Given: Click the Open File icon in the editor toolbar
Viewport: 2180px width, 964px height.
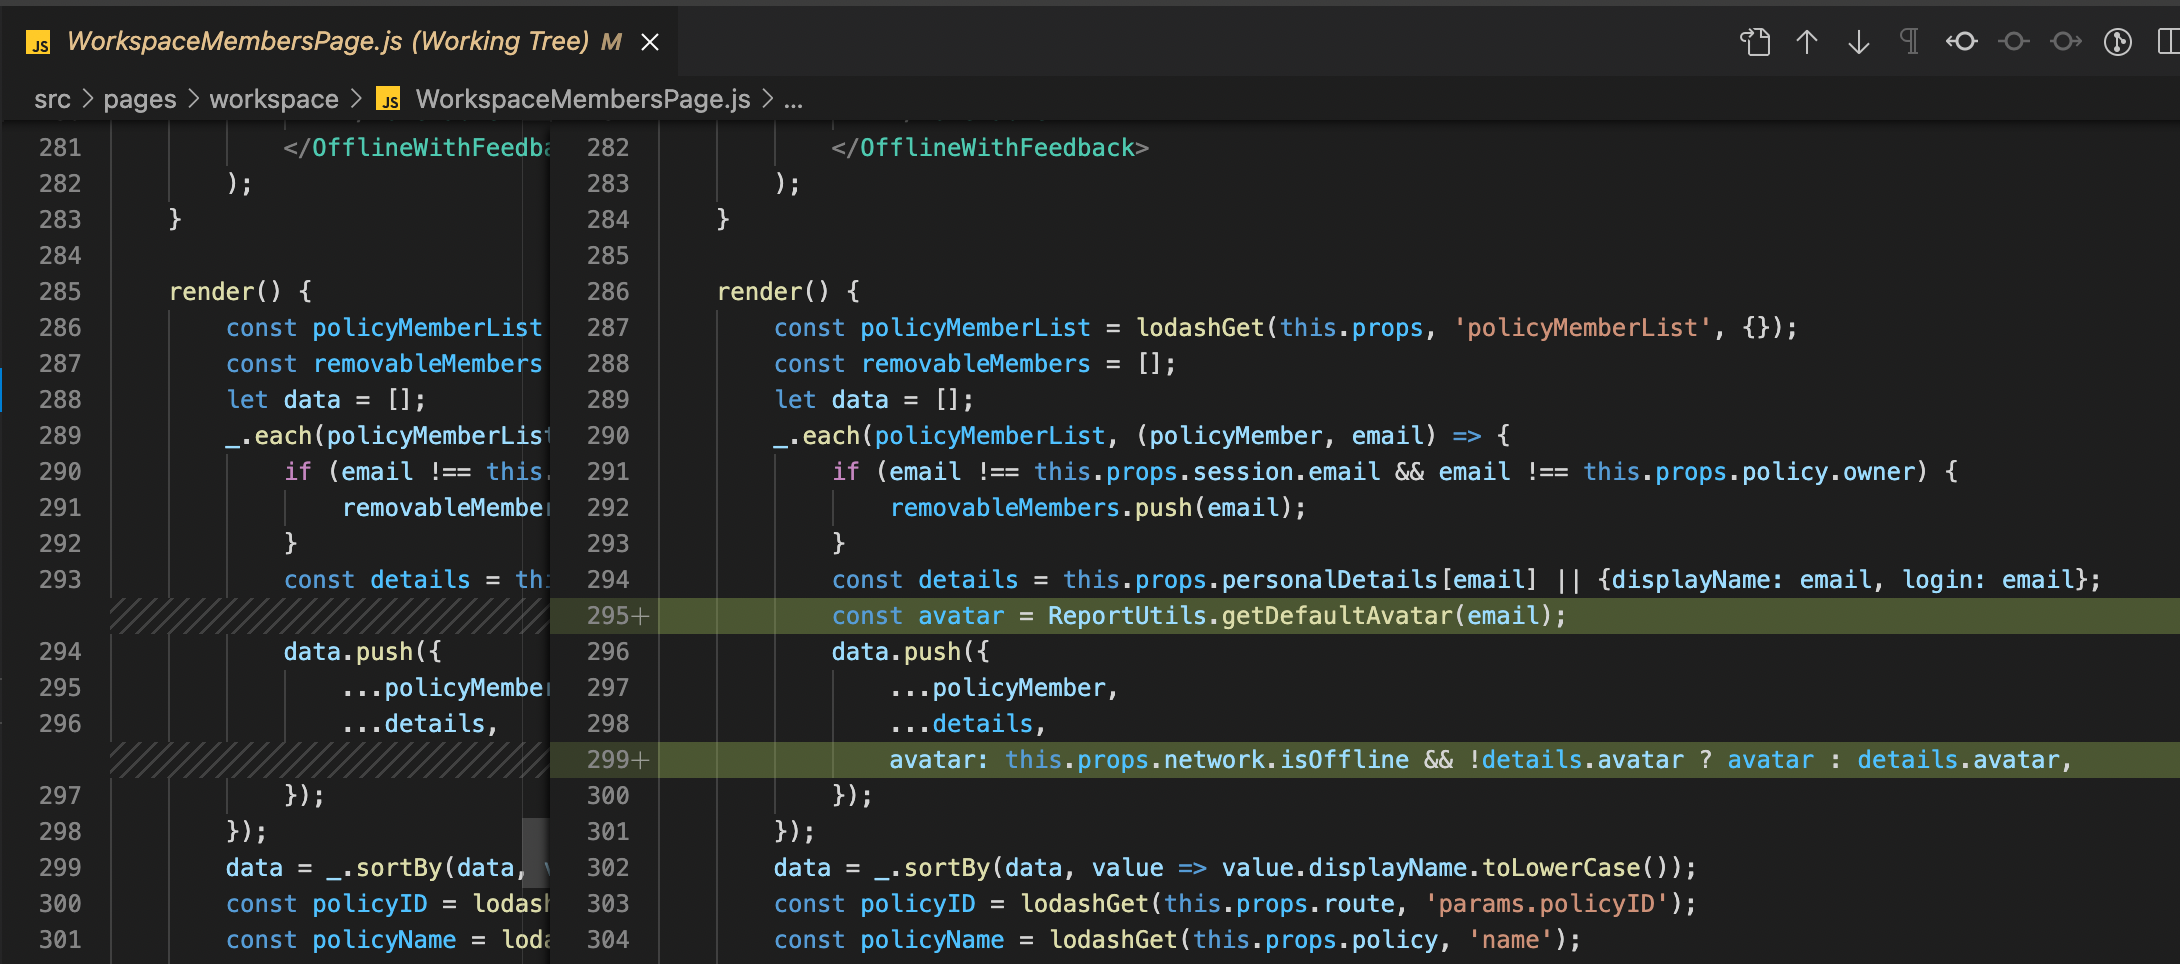Looking at the screenshot, I should coord(1755,42).
